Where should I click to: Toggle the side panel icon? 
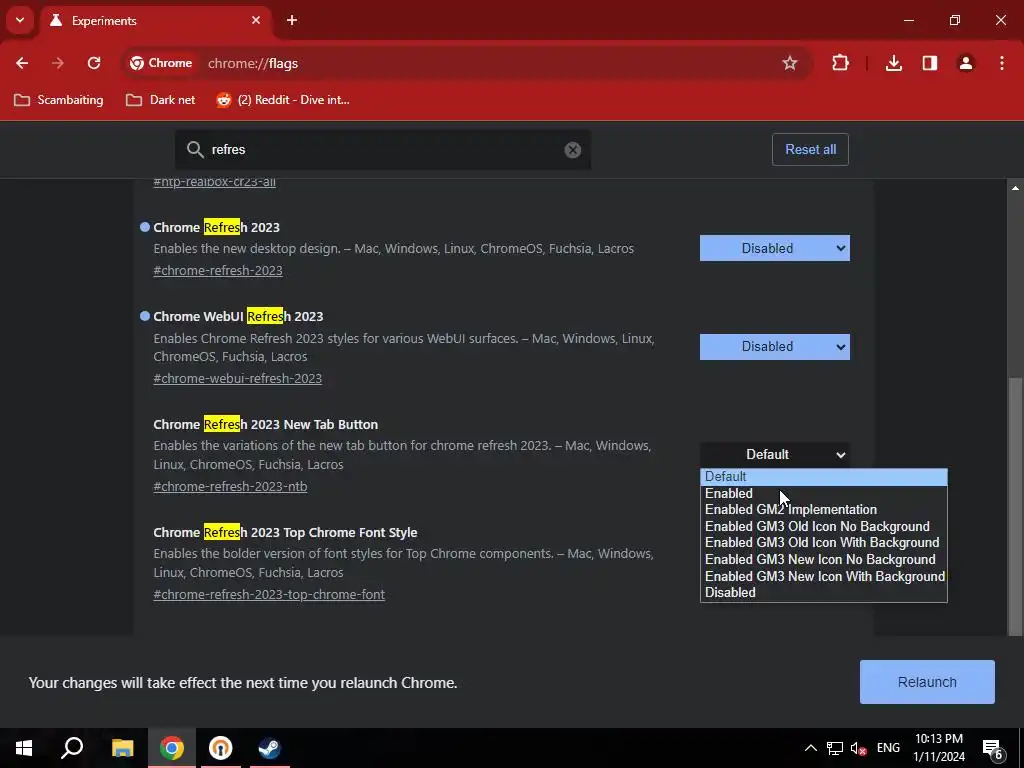pos(929,63)
